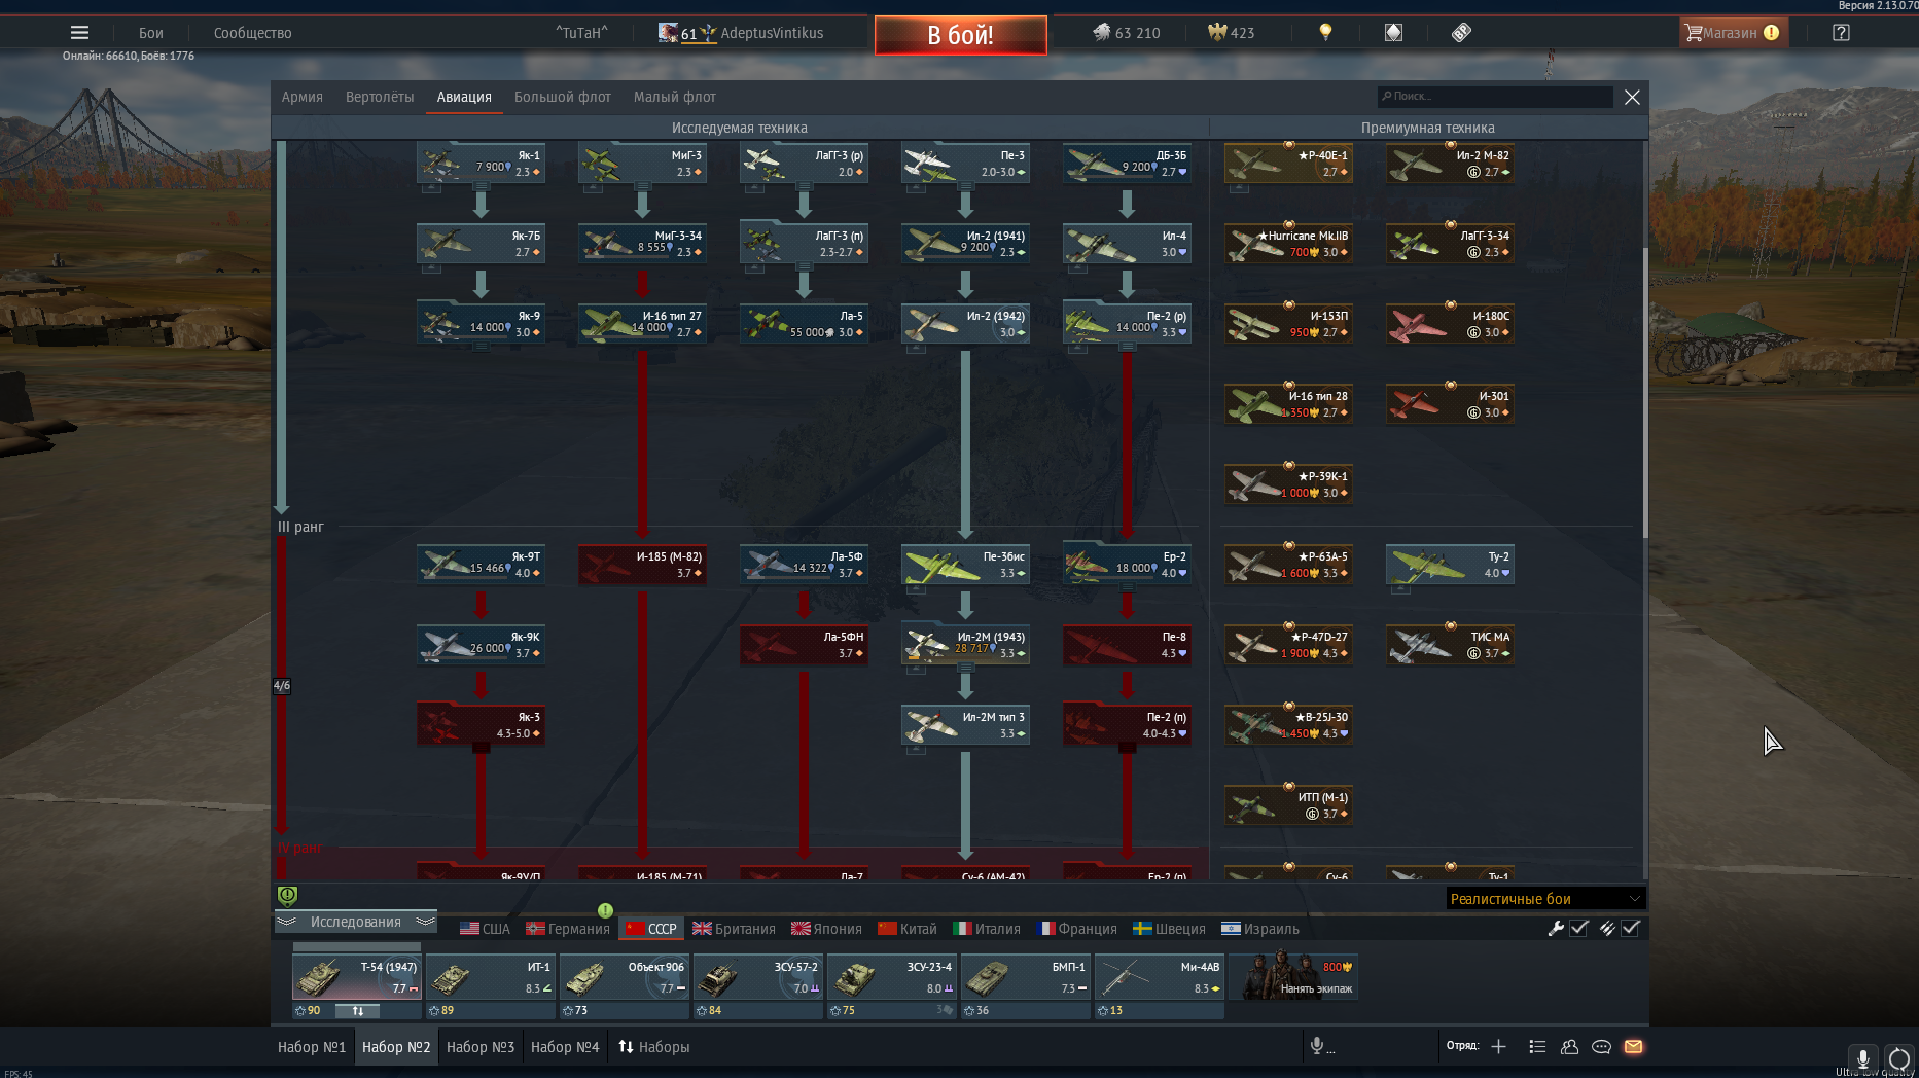Open the Сообщество menu
Screen dimensions: 1919x1078
coord(253,33)
